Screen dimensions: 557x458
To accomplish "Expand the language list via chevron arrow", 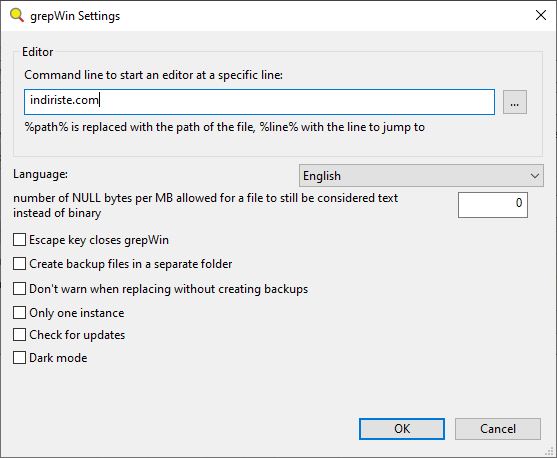I will pos(535,176).
